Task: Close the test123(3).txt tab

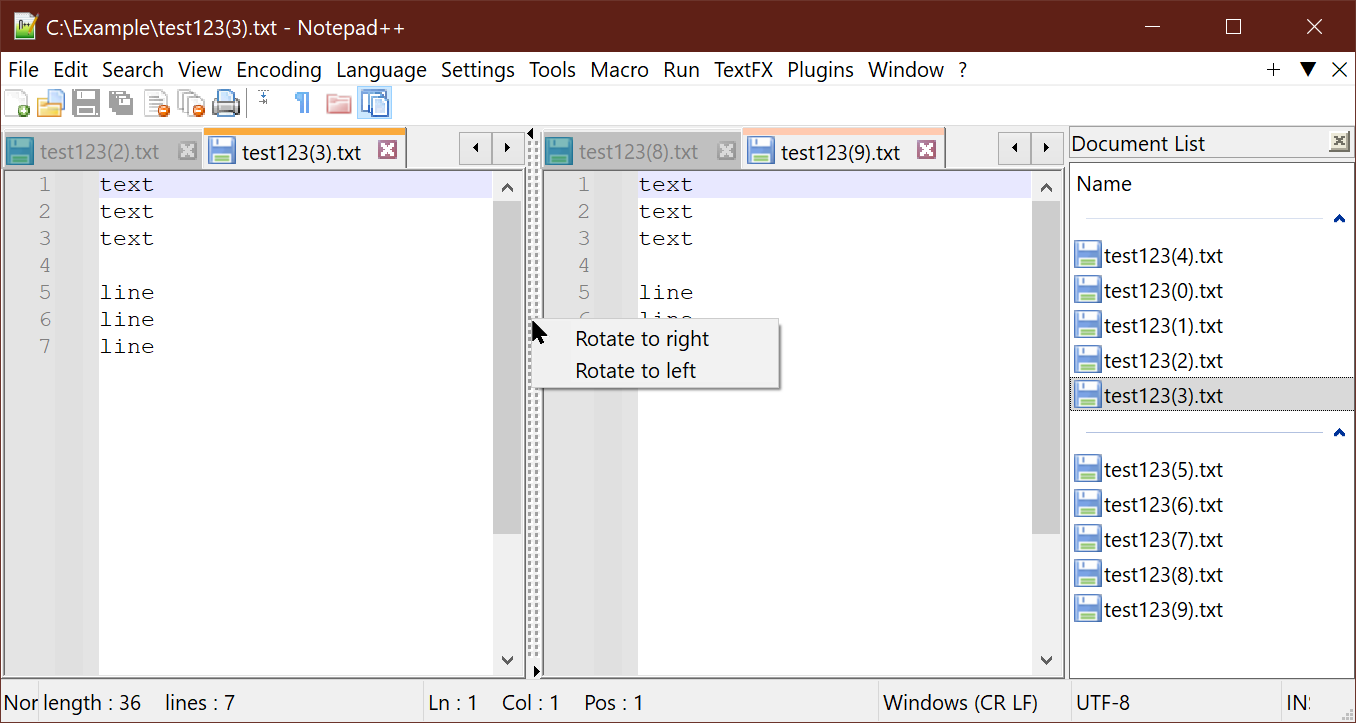Action: coord(387,151)
